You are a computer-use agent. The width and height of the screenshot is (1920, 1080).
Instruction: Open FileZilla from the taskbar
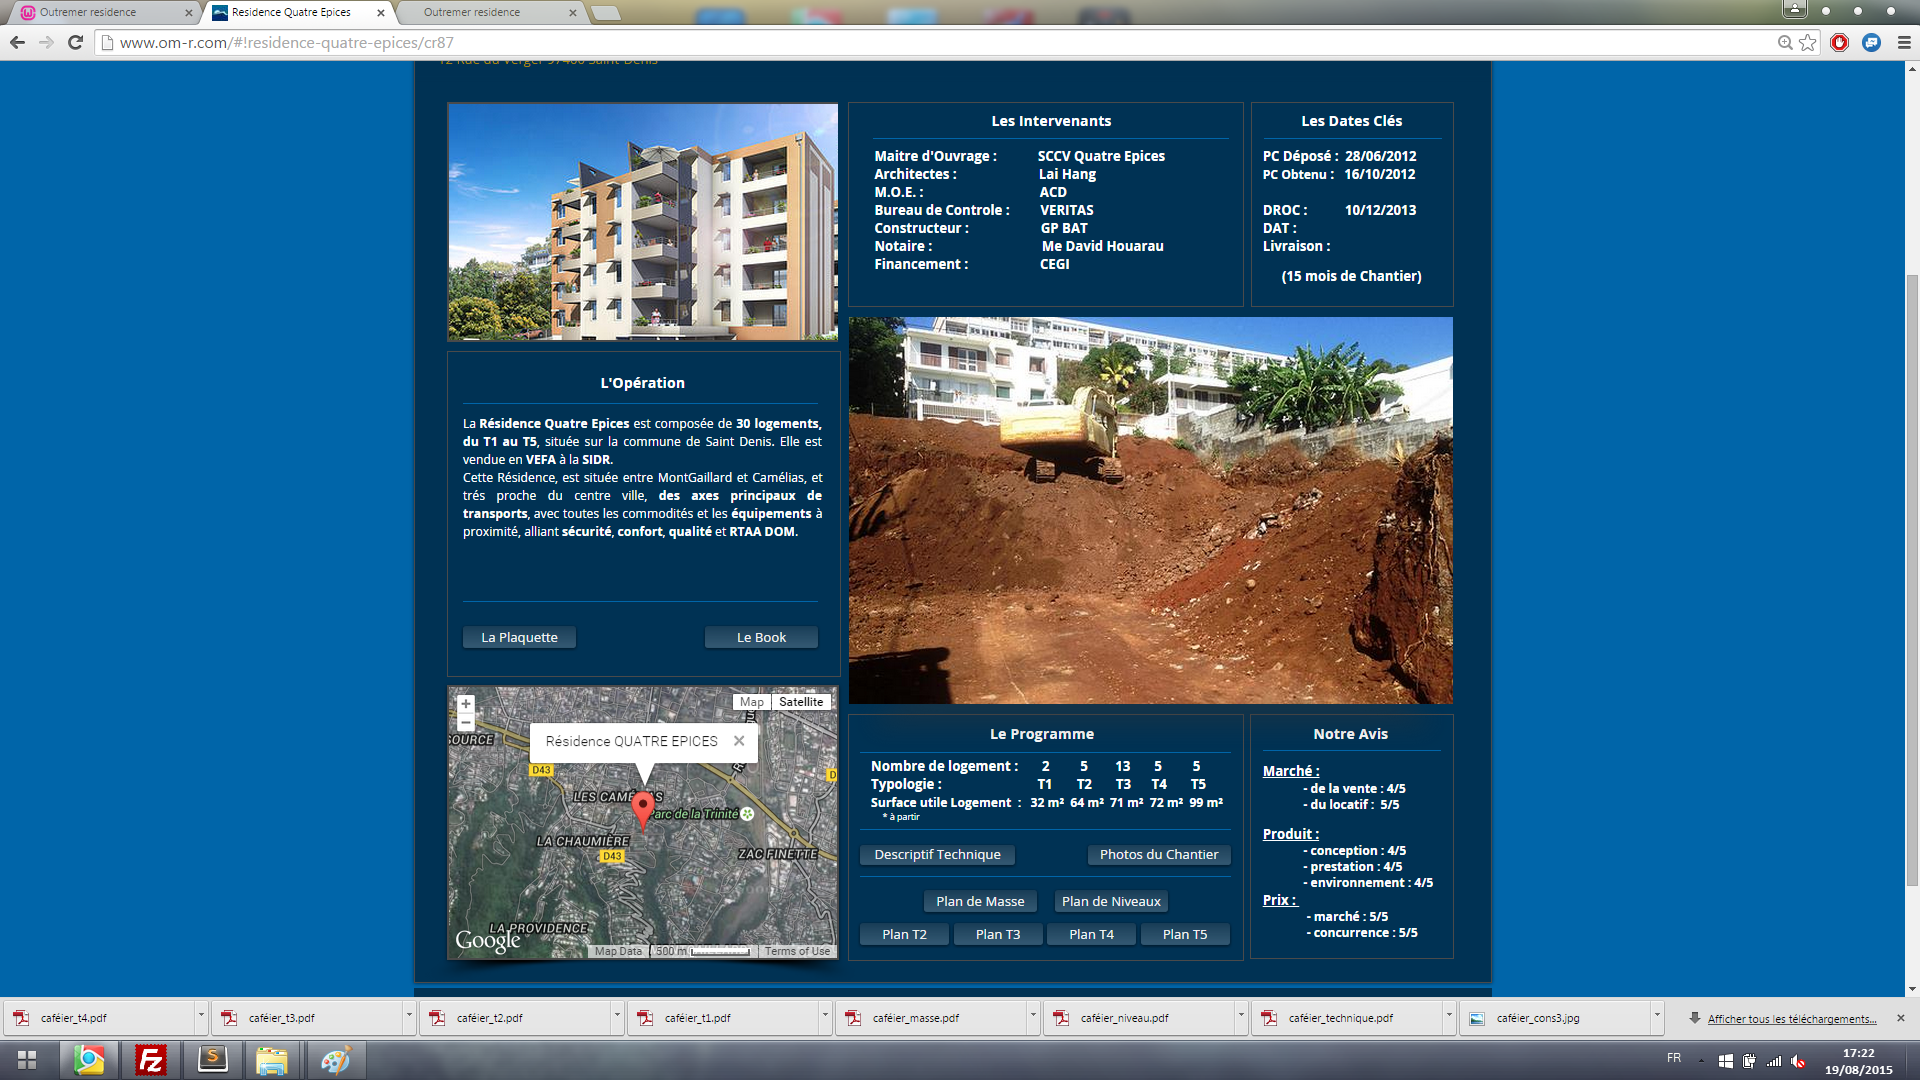[151, 1060]
